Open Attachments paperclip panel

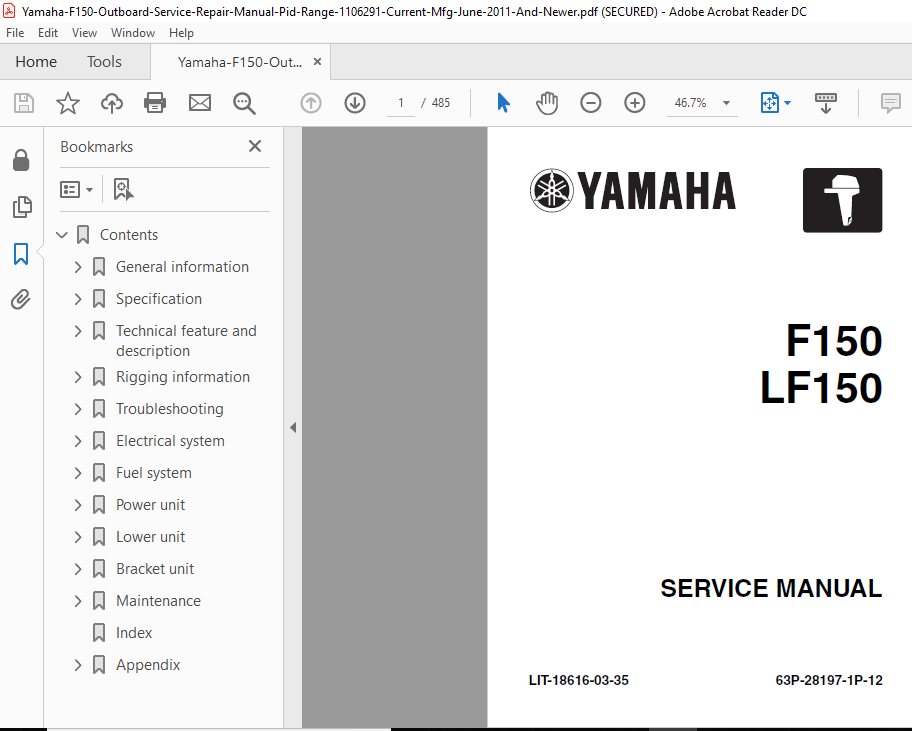pos(20,299)
